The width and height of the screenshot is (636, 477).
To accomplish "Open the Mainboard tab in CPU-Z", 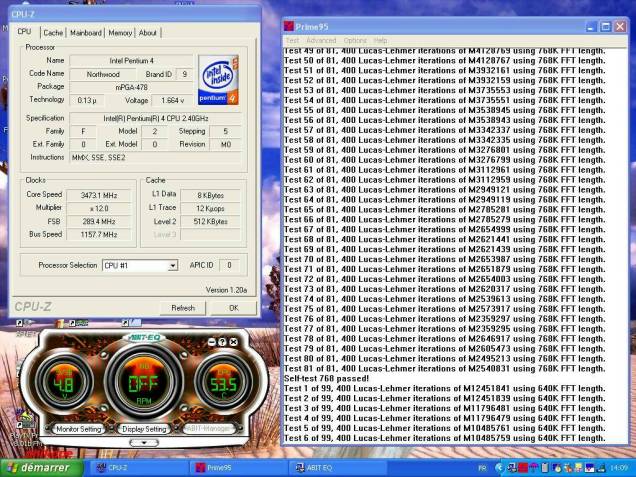I will click(86, 33).
